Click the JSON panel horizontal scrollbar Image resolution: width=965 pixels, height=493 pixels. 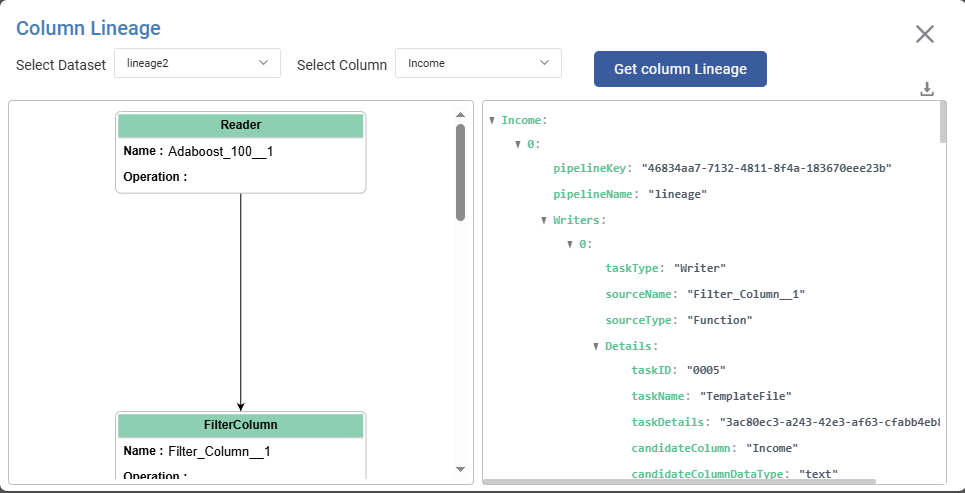680,481
